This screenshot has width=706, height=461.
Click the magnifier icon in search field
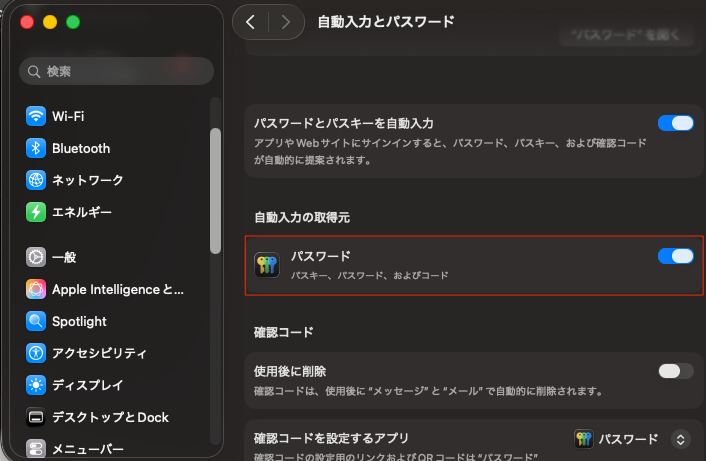[x=34, y=72]
